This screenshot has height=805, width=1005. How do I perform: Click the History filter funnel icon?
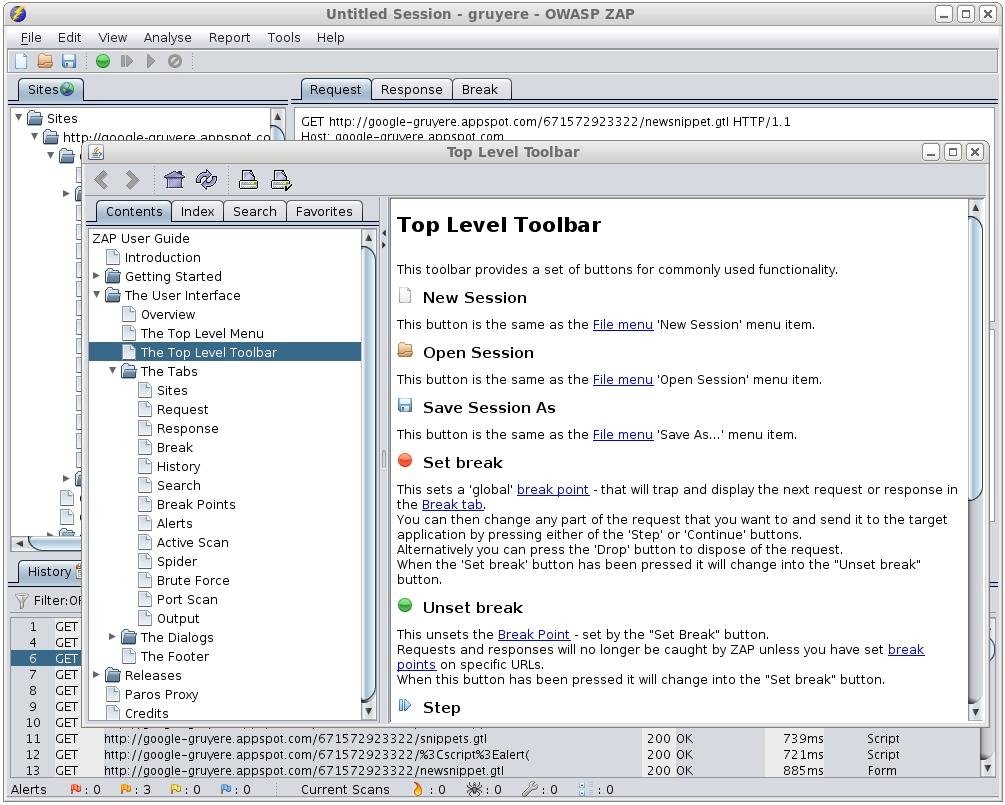[22, 601]
